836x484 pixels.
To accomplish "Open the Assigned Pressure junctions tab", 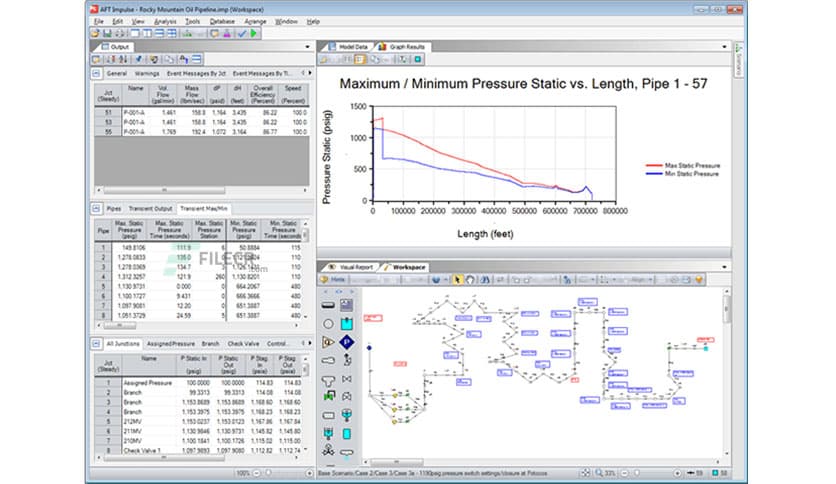I will (x=171, y=344).
